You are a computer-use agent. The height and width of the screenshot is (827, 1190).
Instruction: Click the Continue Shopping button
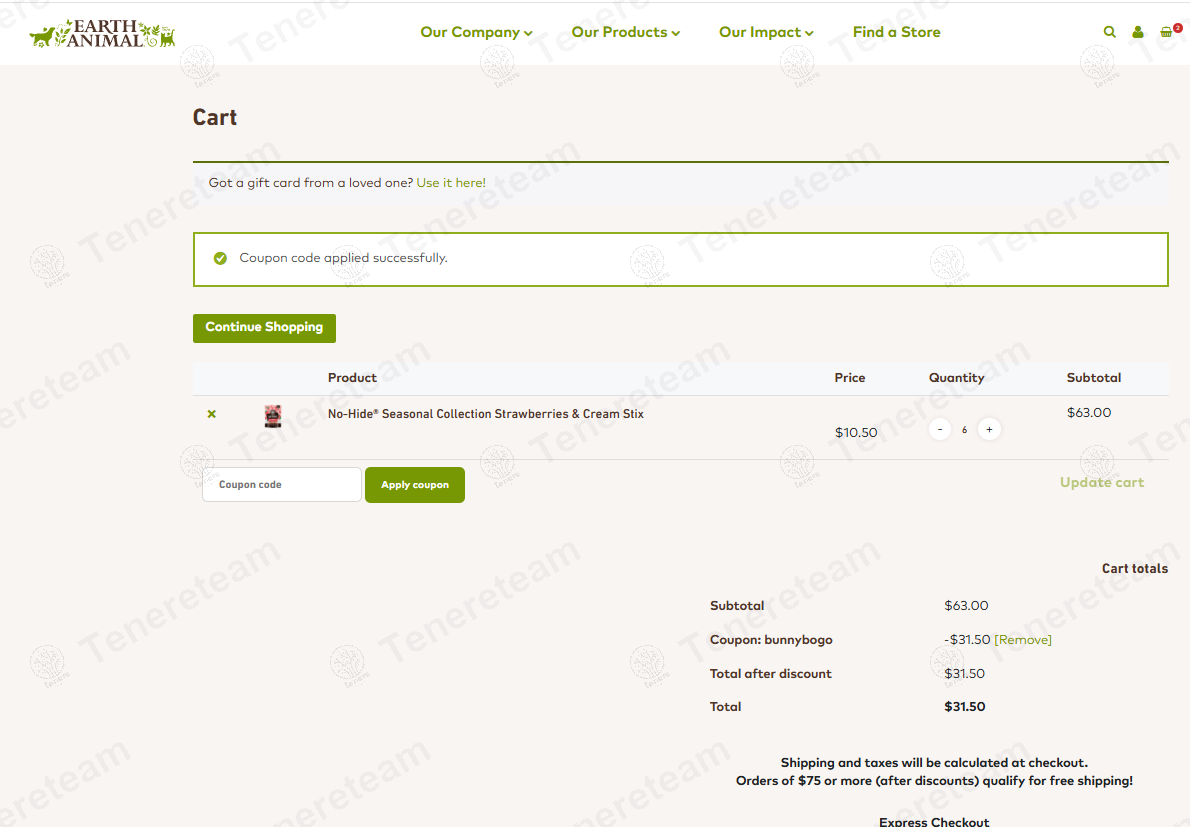point(264,328)
